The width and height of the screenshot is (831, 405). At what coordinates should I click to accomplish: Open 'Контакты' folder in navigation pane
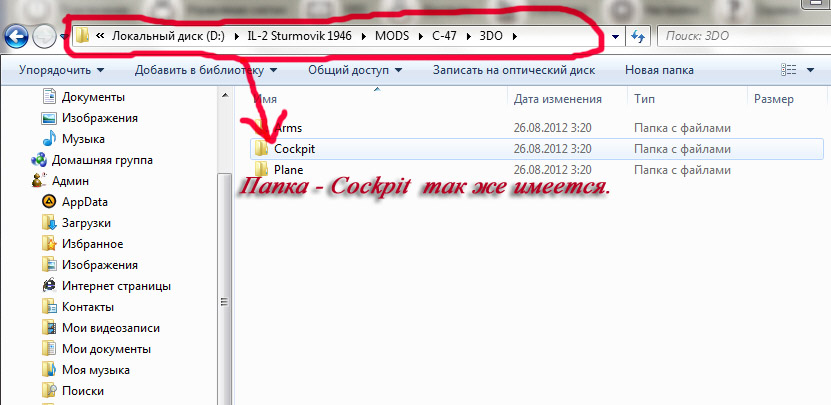pyautogui.click(x=88, y=307)
